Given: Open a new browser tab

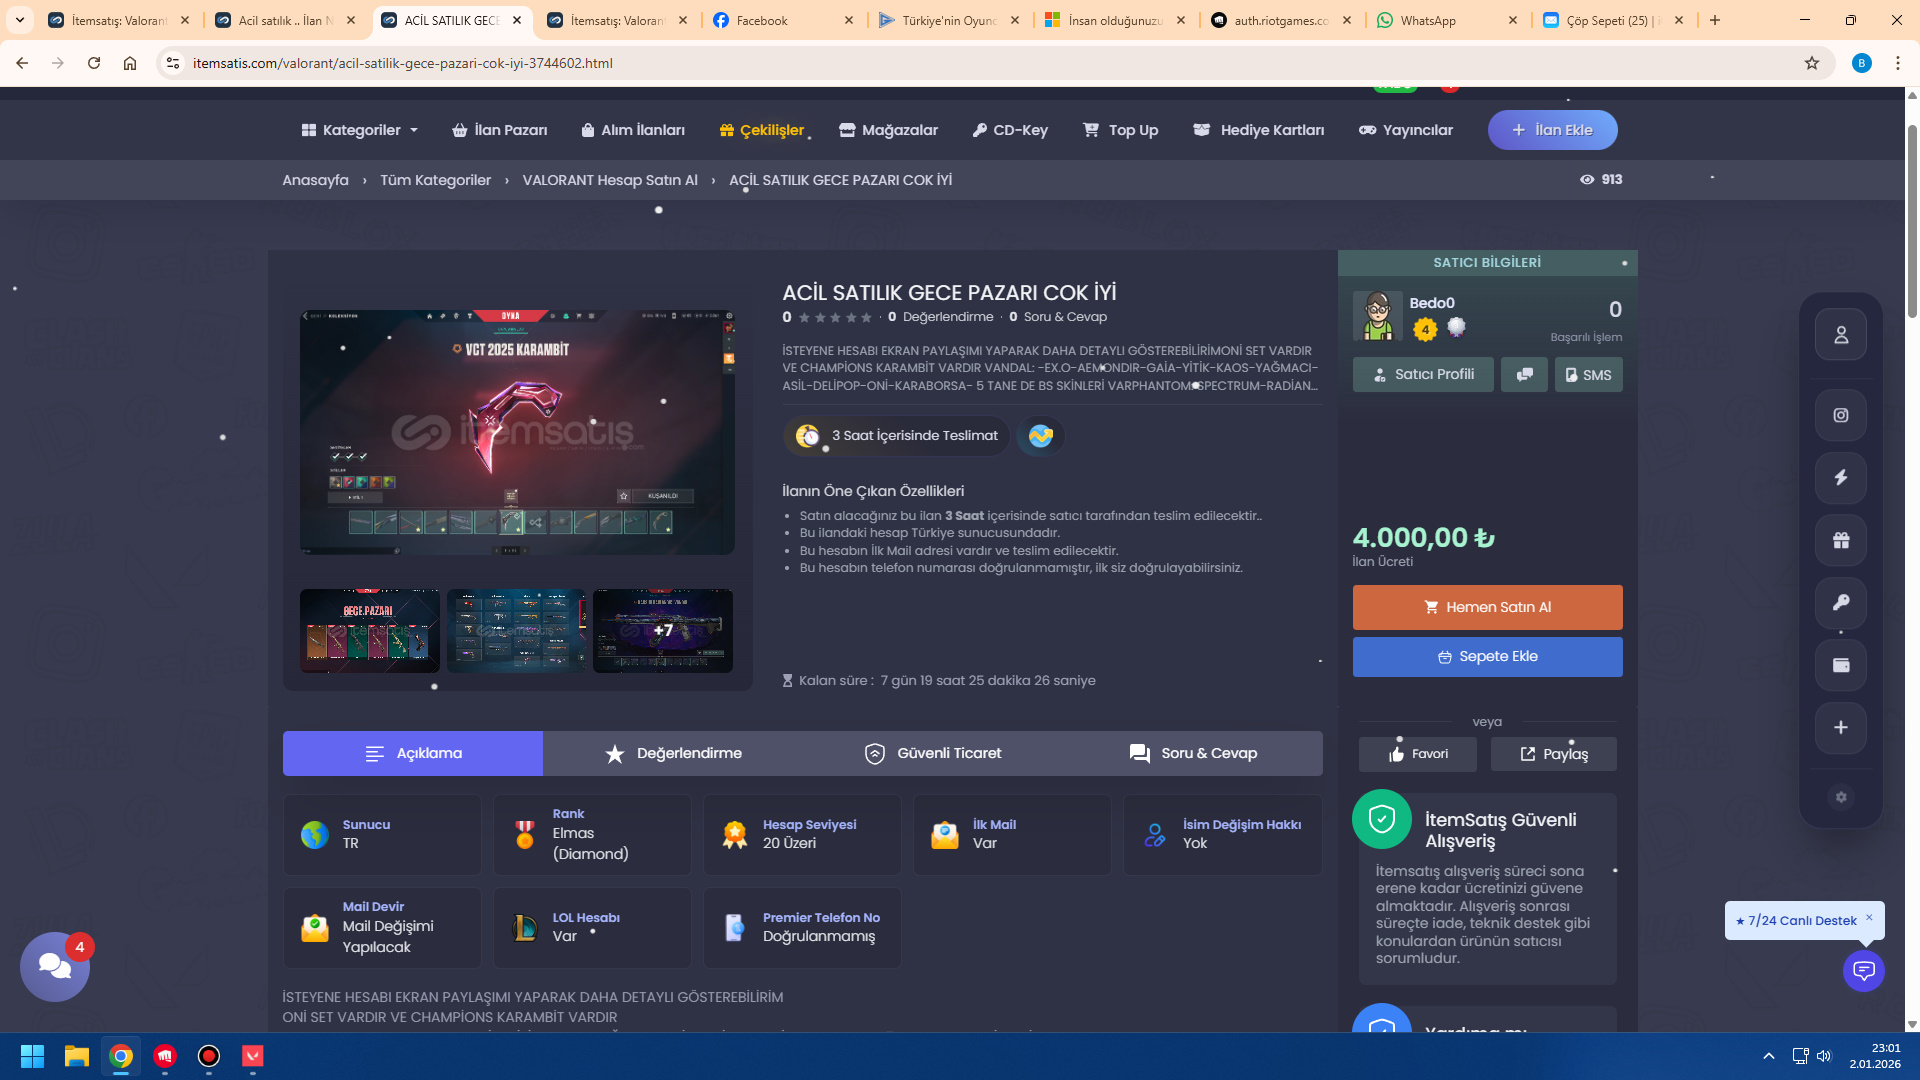Looking at the screenshot, I should pyautogui.click(x=1715, y=20).
